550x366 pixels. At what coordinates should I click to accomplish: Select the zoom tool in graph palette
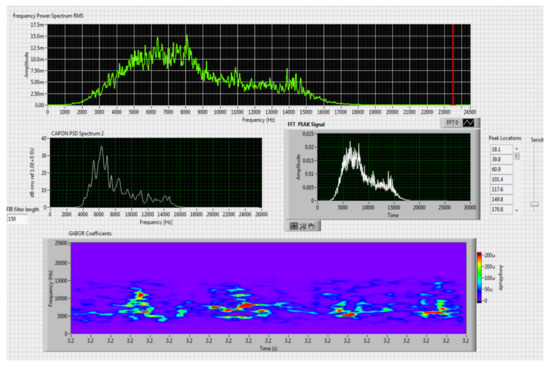point(302,226)
